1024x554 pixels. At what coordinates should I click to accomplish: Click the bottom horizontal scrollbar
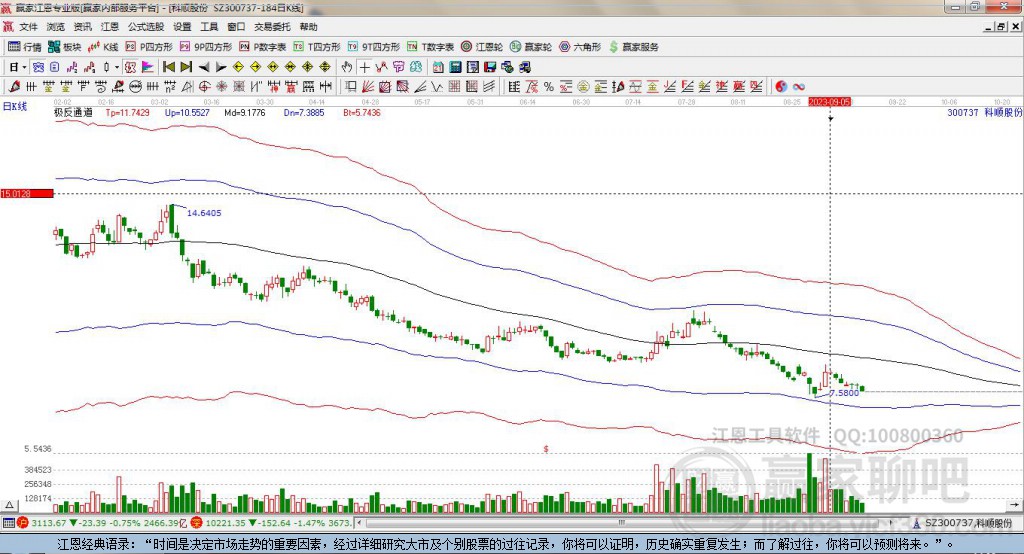coord(622,523)
